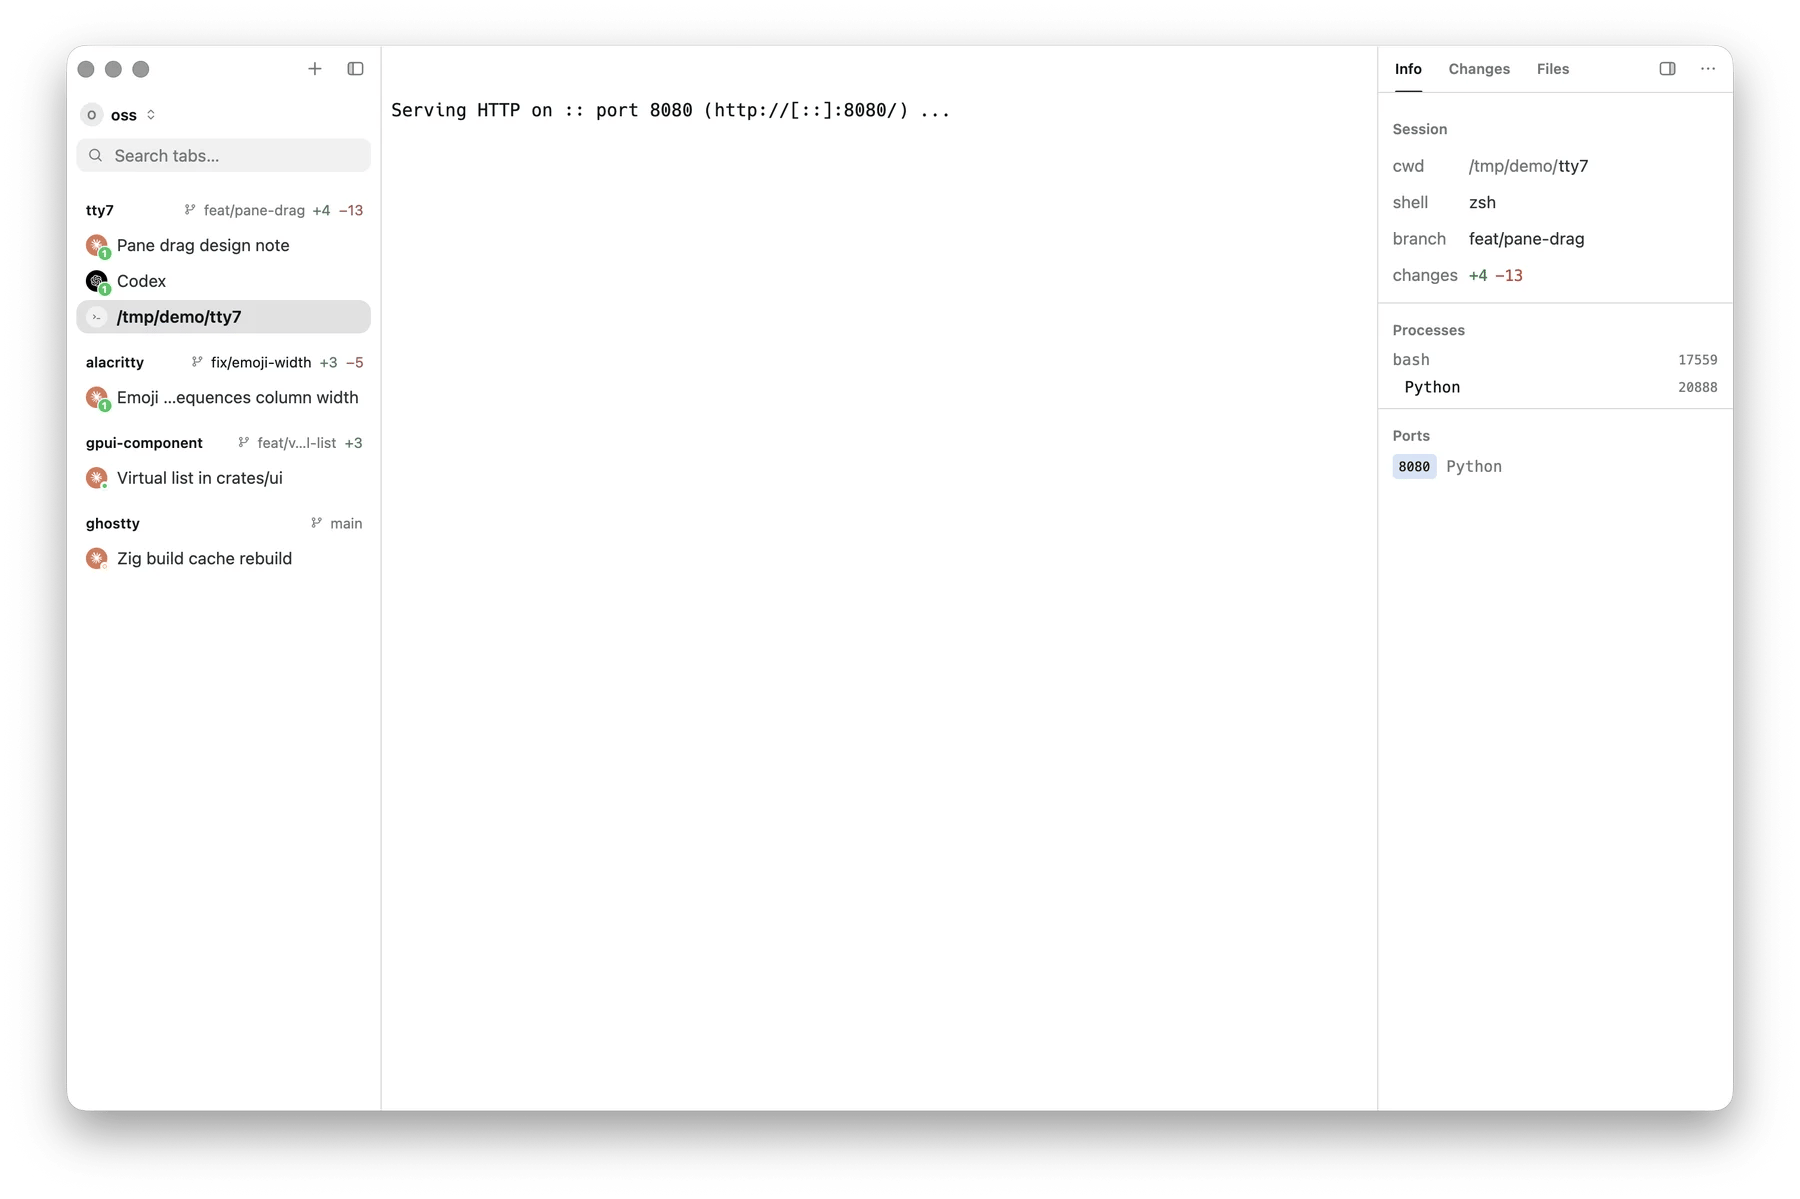Screen dimensions: 1800x1199
Task: Click the branch value feat/pane-drag in Info
Action: (1526, 239)
